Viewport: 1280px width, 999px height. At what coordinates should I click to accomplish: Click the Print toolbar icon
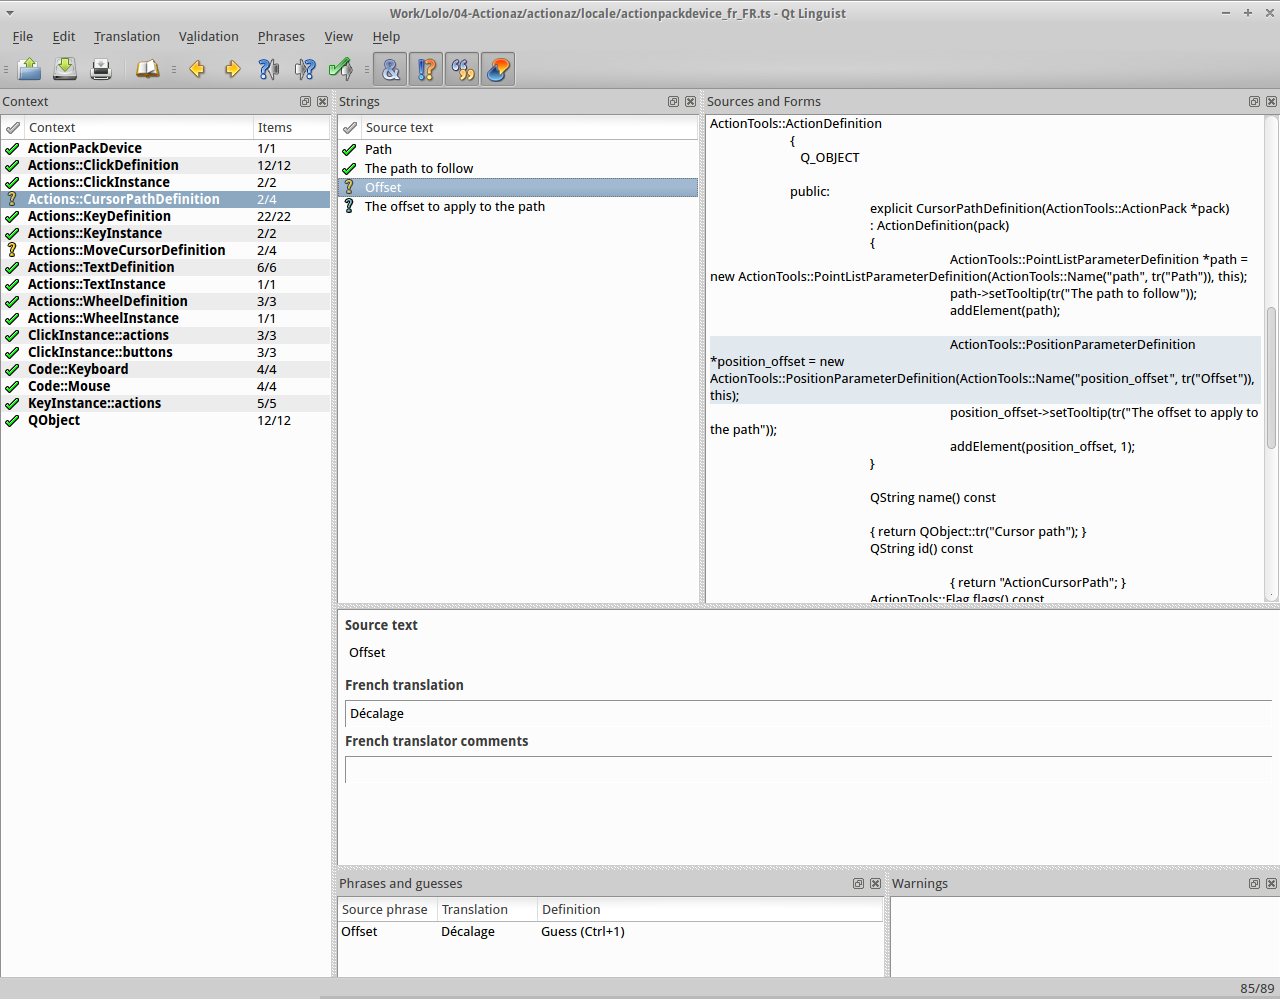point(101,69)
